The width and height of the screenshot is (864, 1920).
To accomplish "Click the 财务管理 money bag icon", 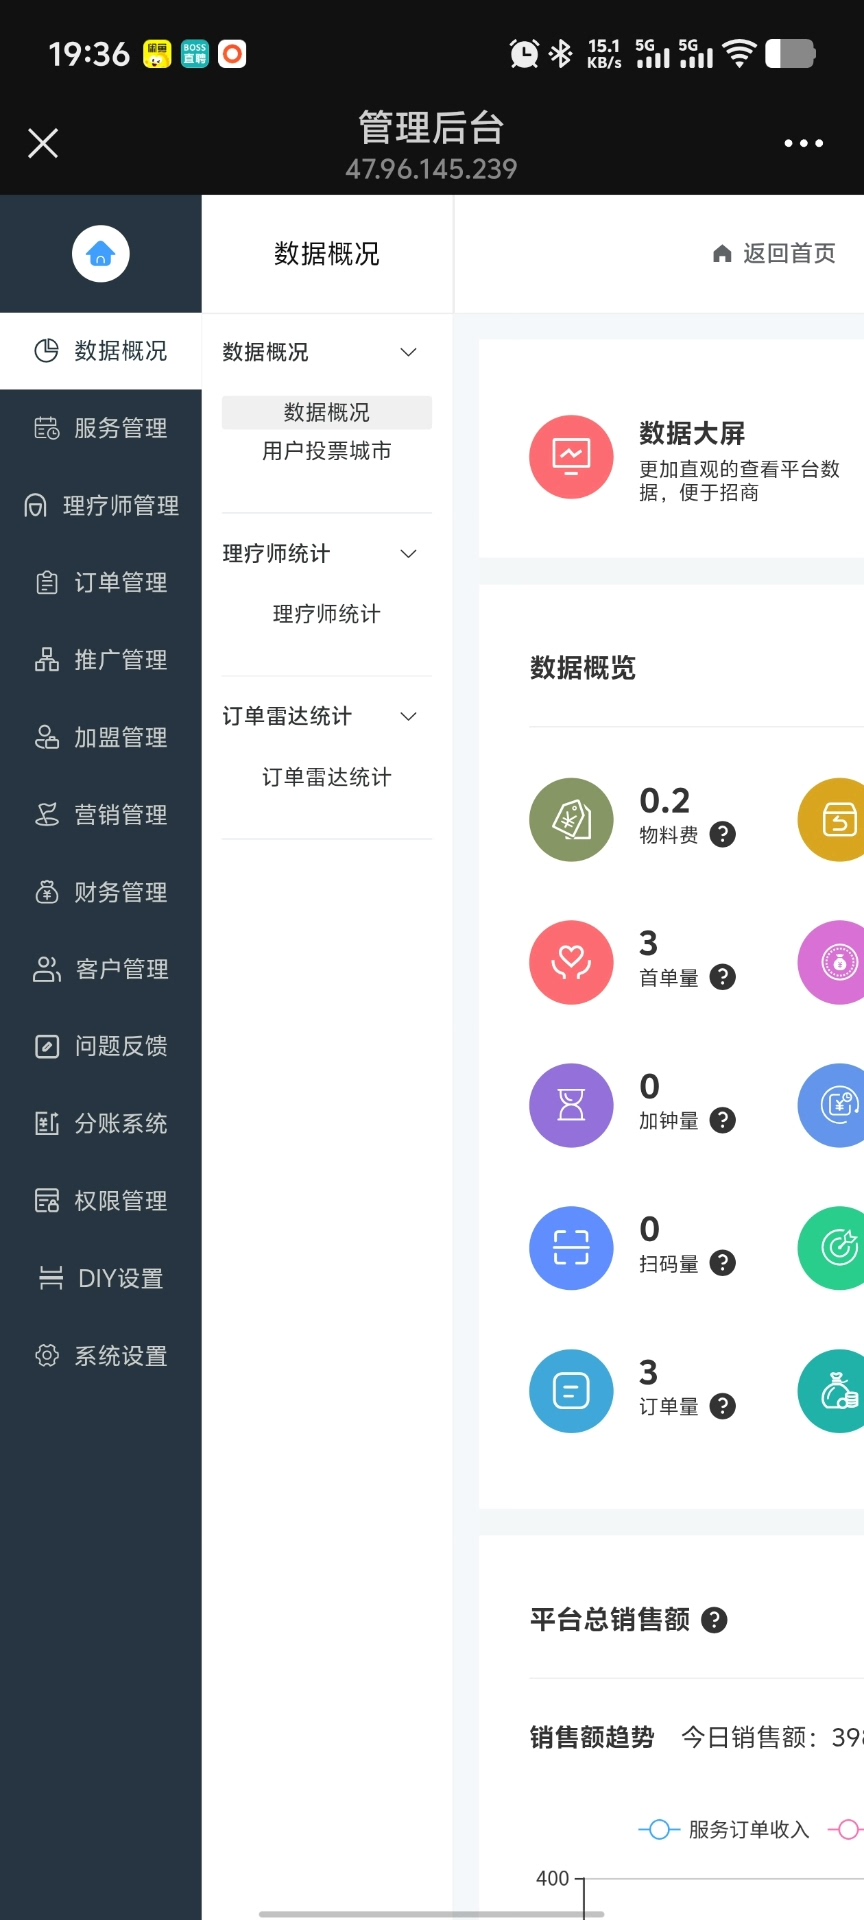I will coord(47,892).
